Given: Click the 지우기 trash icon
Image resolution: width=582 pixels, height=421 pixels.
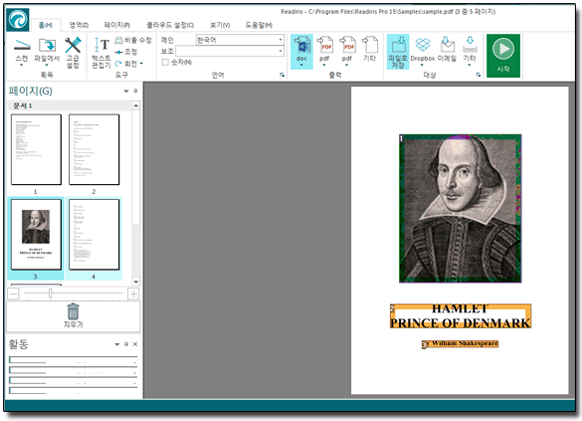Looking at the screenshot, I should coord(73,311).
